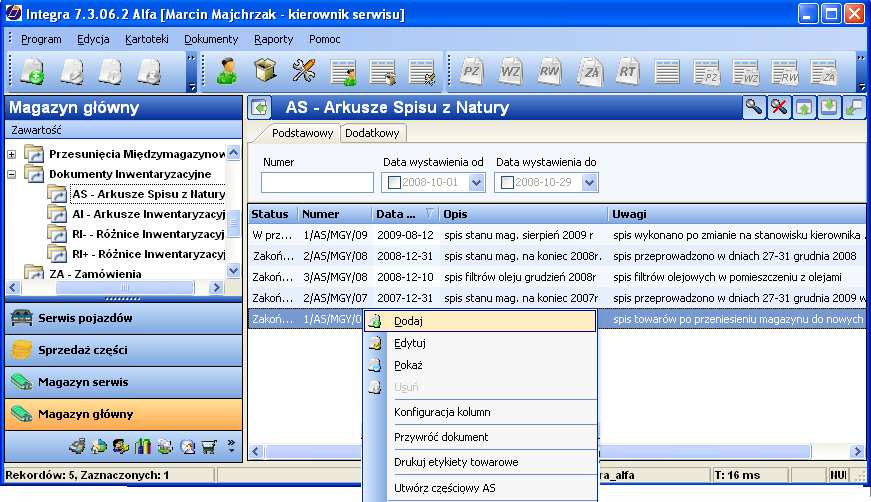This screenshot has width=871, height=502.
Task: Open the ZA list toolbar icon
Action: coord(824,73)
